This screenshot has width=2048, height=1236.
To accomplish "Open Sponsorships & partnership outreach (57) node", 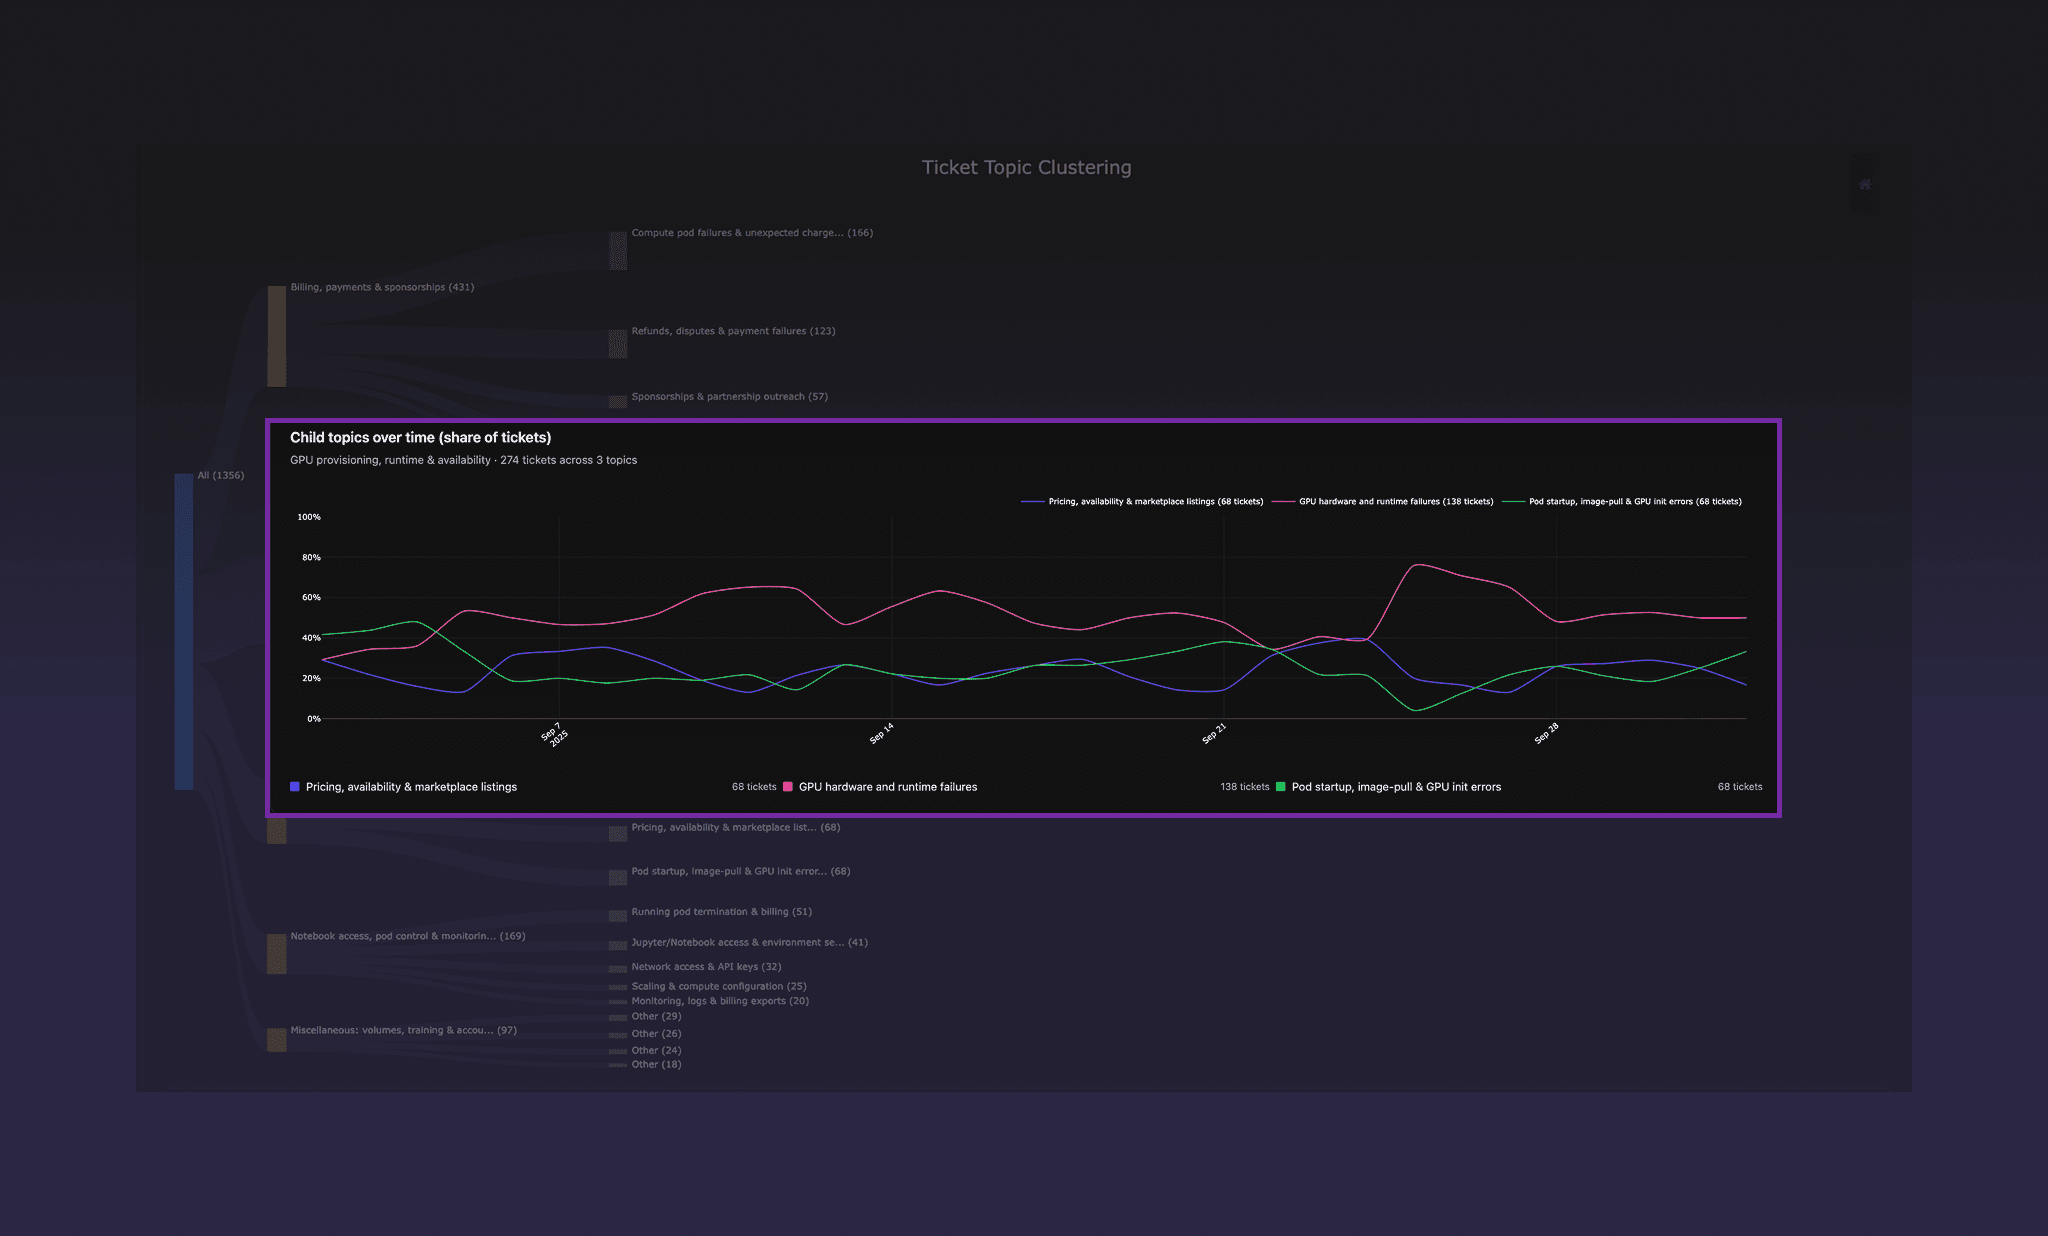I will point(618,401).
